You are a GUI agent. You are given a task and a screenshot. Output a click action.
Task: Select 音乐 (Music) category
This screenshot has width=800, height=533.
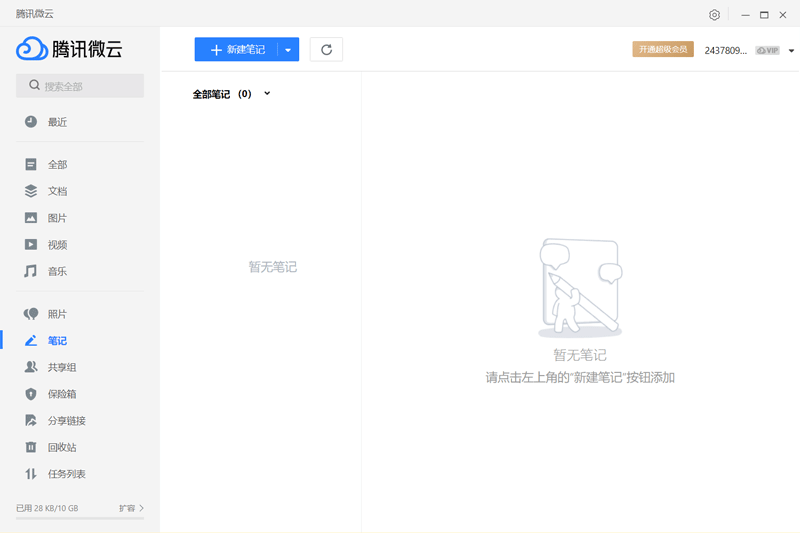tap(57, 271)
